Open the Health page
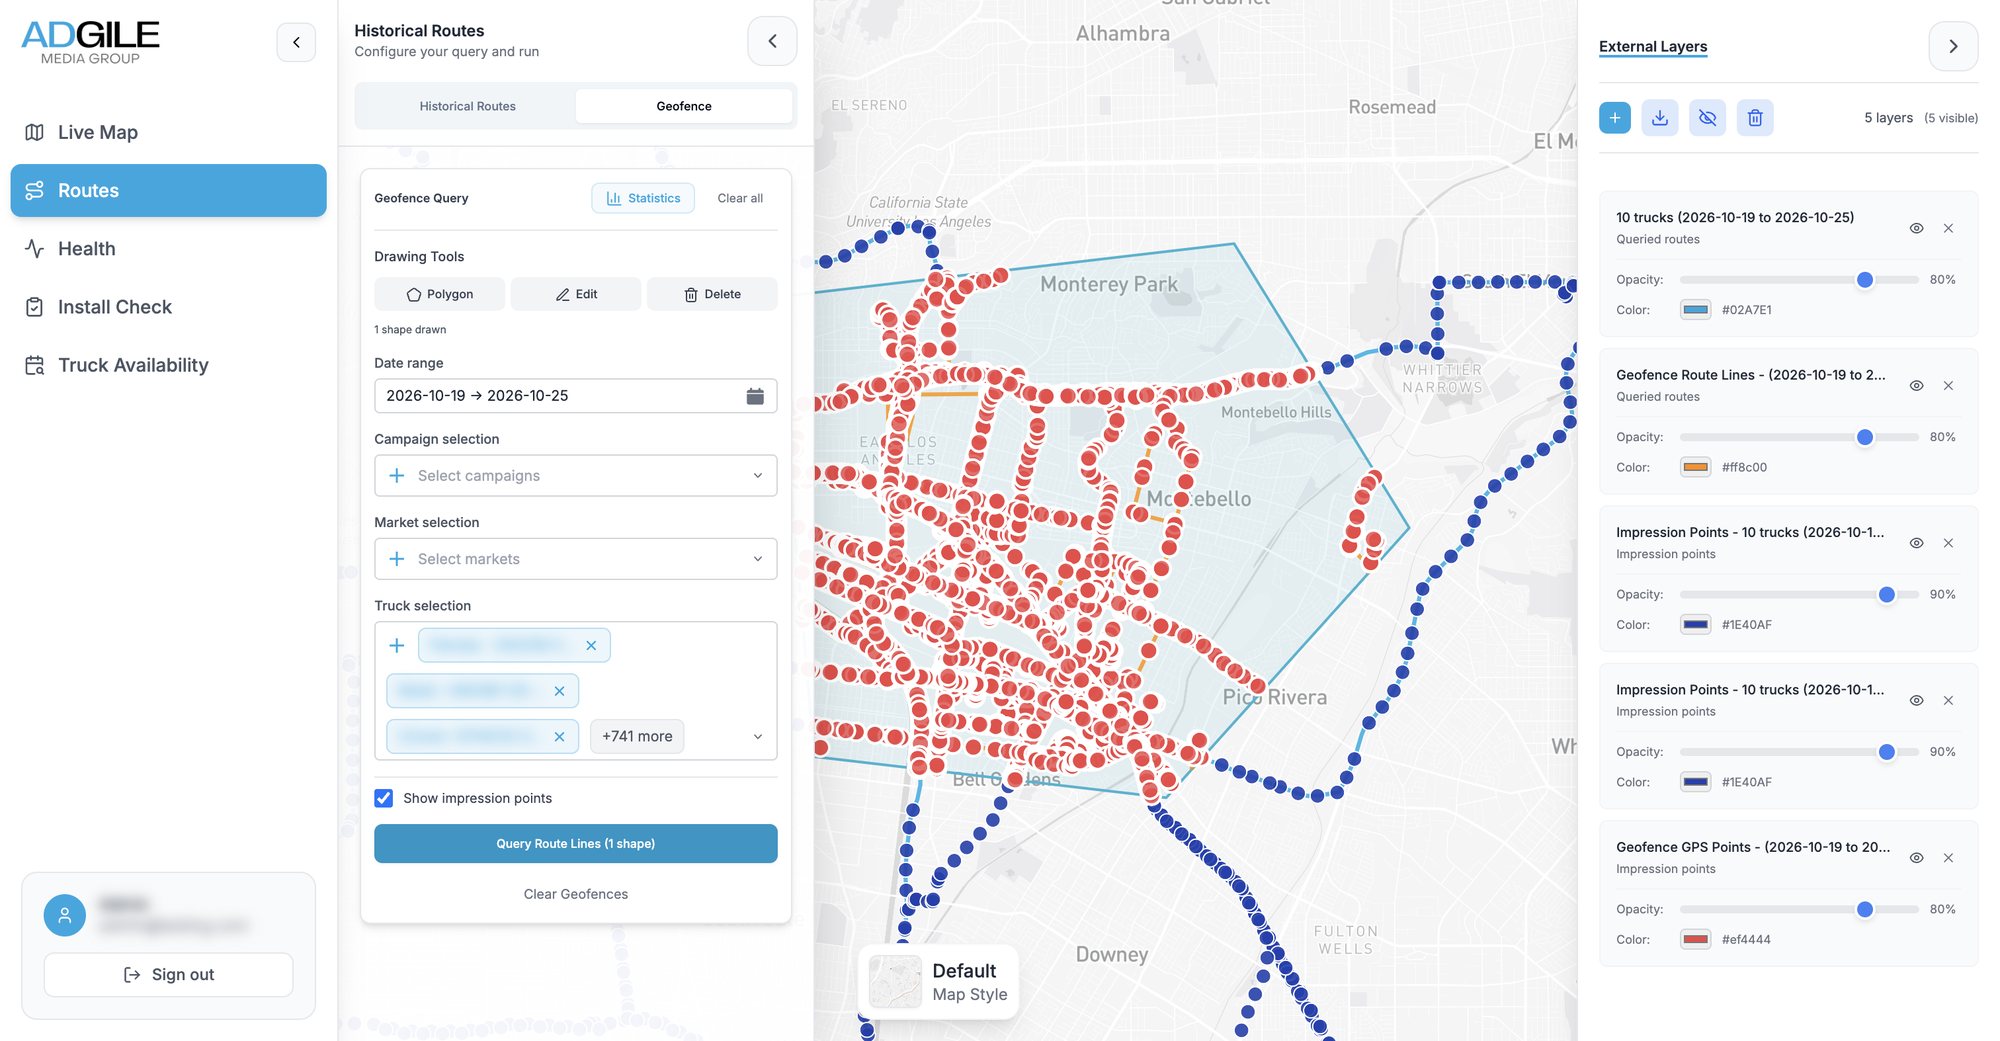Viewport: 2000px width, 1041px height. [x=168, y=249]
